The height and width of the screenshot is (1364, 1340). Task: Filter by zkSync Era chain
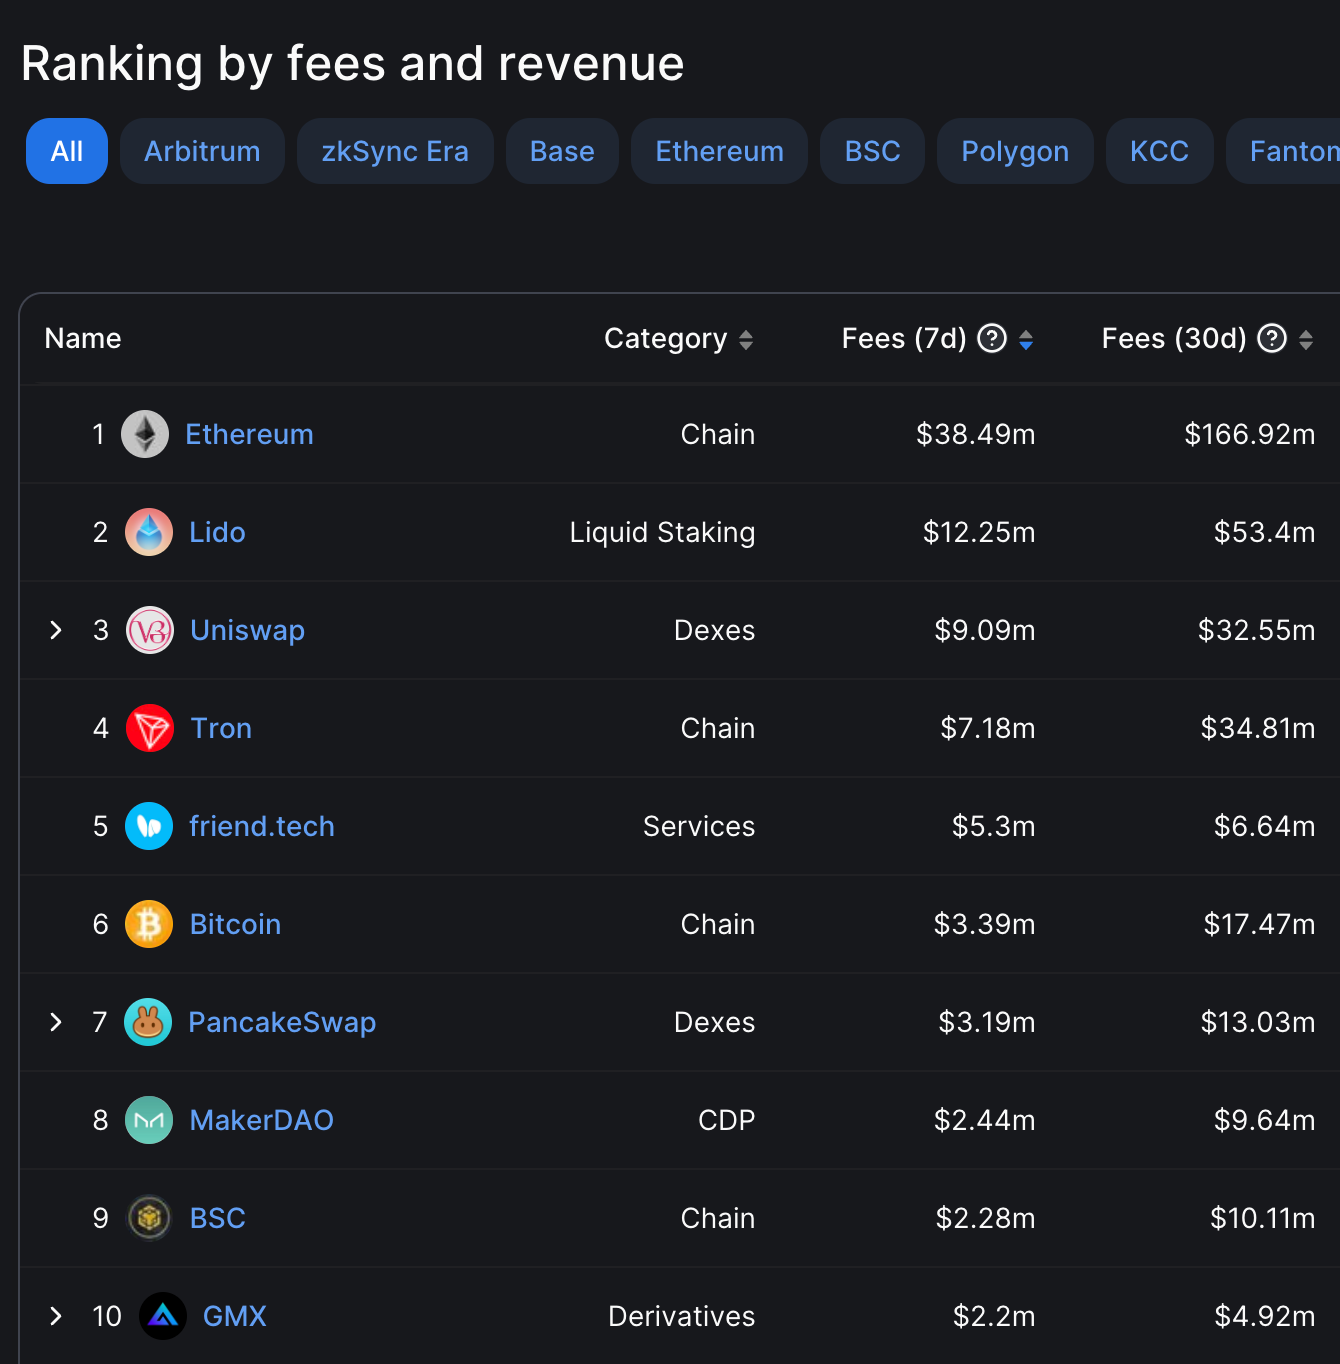click(x=395, y=151)
